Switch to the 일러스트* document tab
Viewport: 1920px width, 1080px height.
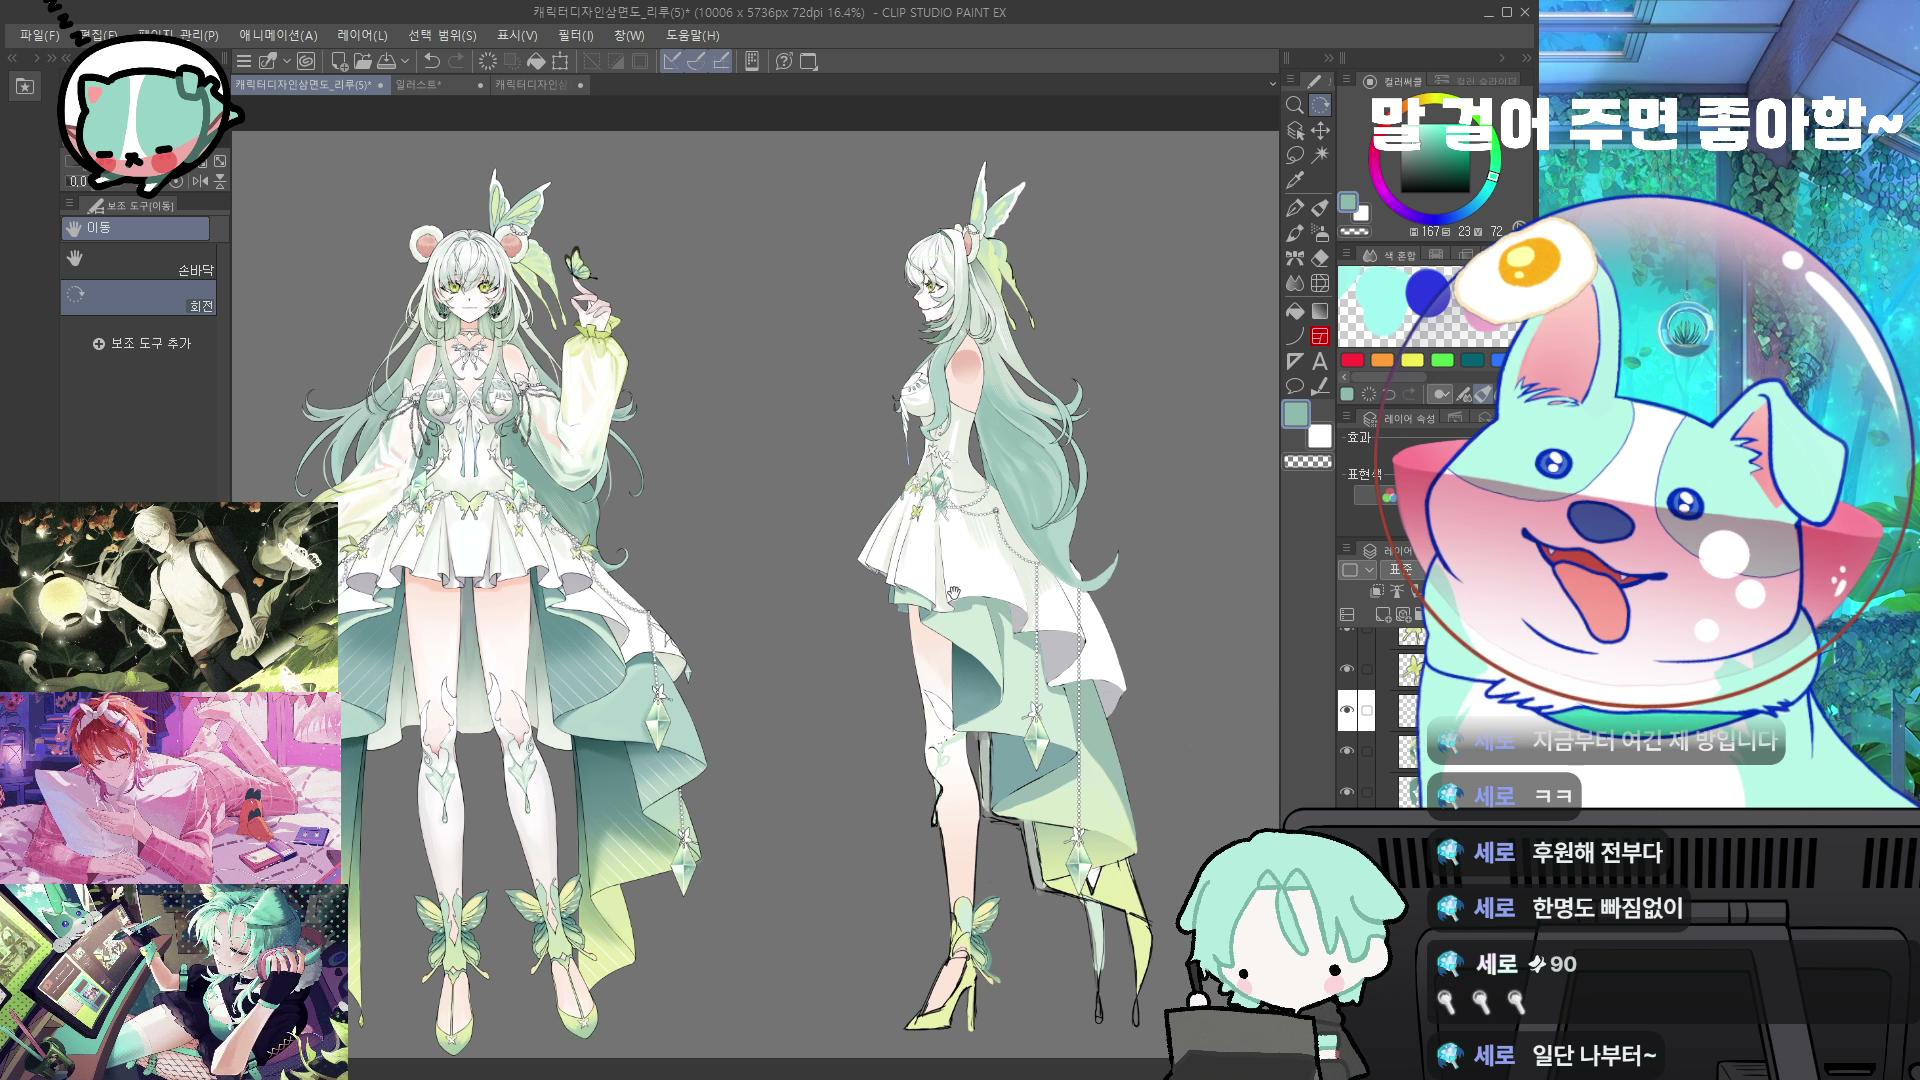click(x=418, y=85)
